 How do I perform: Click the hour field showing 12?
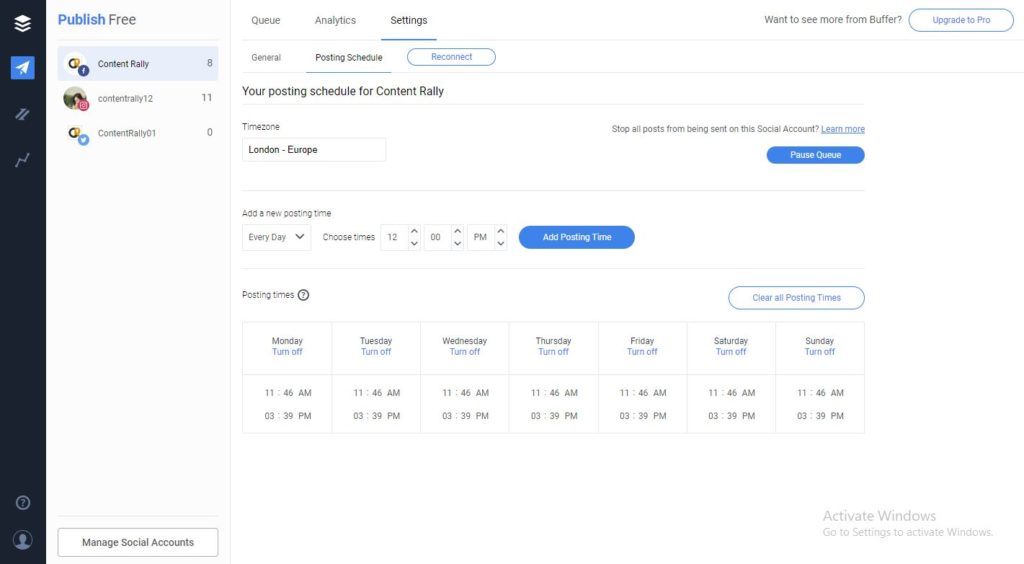(x=394, y=237)
